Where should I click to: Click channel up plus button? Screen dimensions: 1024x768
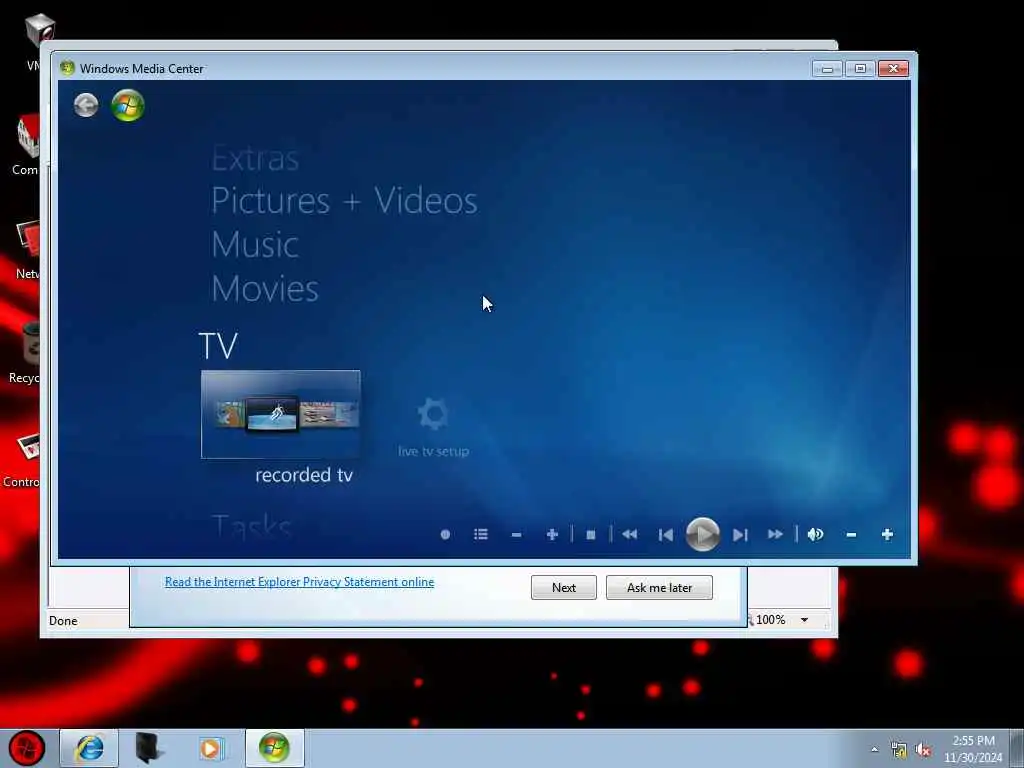552,534
